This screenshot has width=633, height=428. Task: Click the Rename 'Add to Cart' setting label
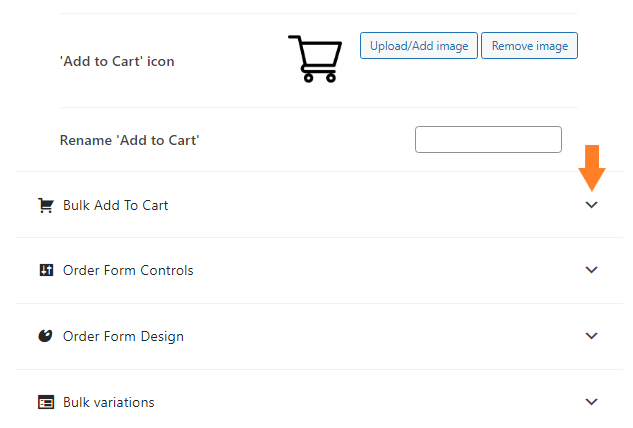click(x=130, y=140)
